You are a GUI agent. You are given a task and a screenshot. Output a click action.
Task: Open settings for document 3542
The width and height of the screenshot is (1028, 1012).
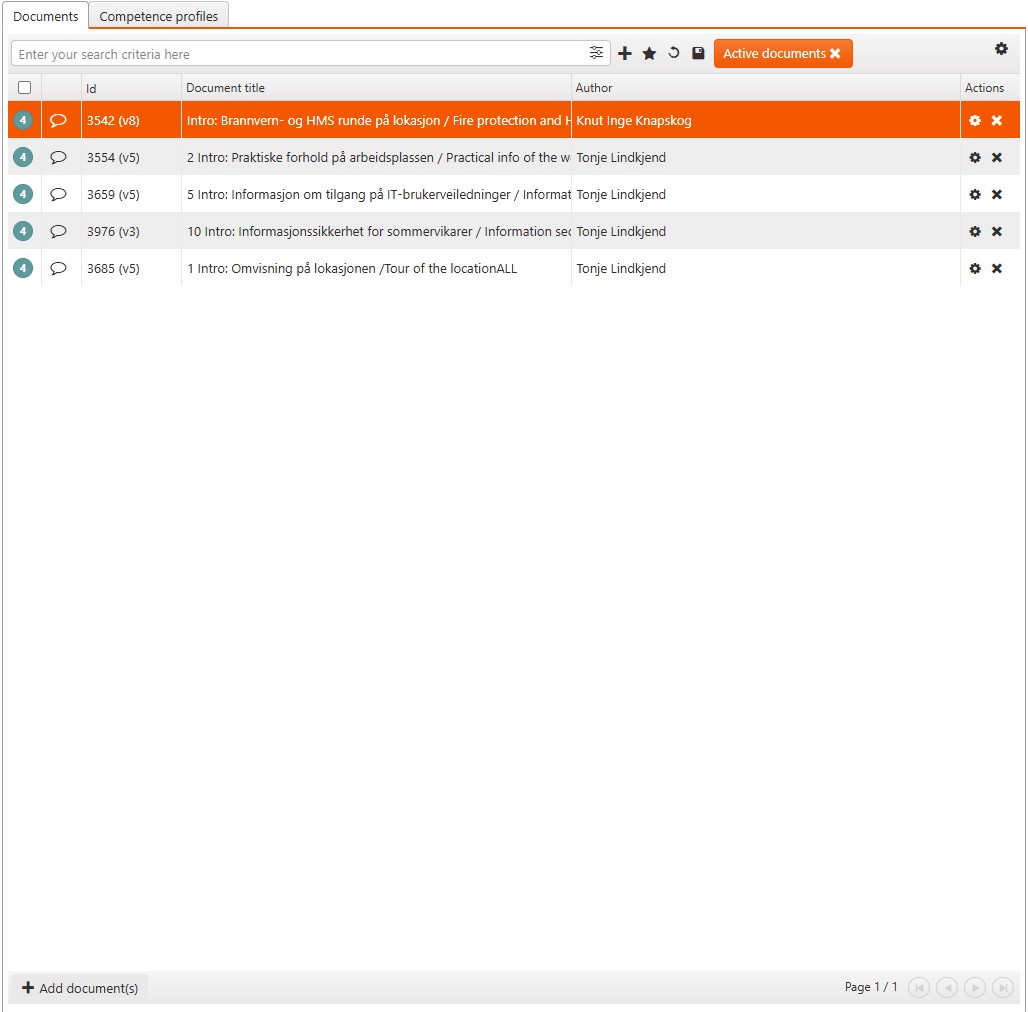click(x=975, y=120)
